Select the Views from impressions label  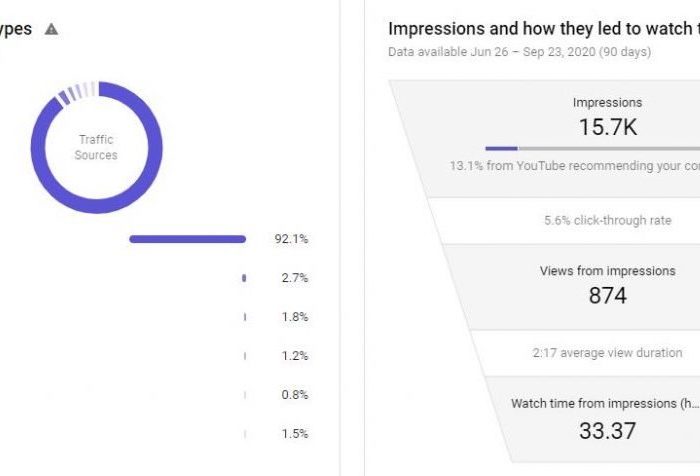pos(607,271)
